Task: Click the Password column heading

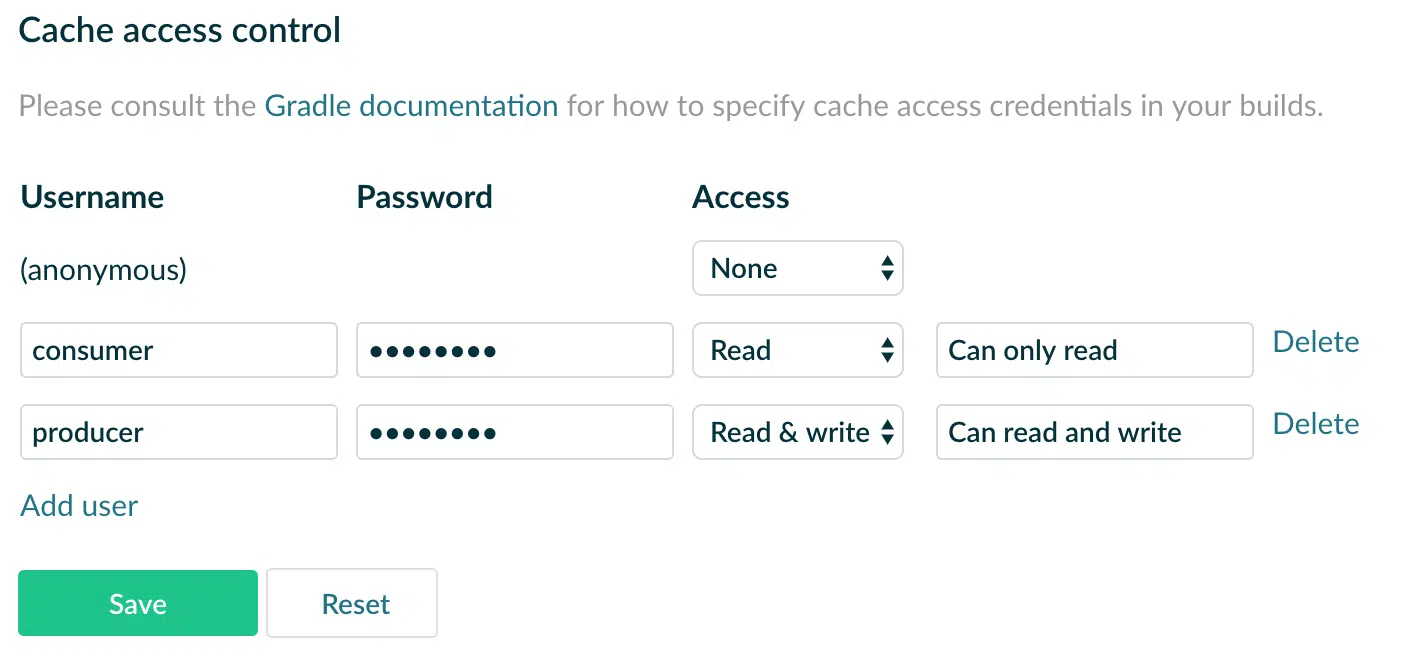Action: click(424, 197)
